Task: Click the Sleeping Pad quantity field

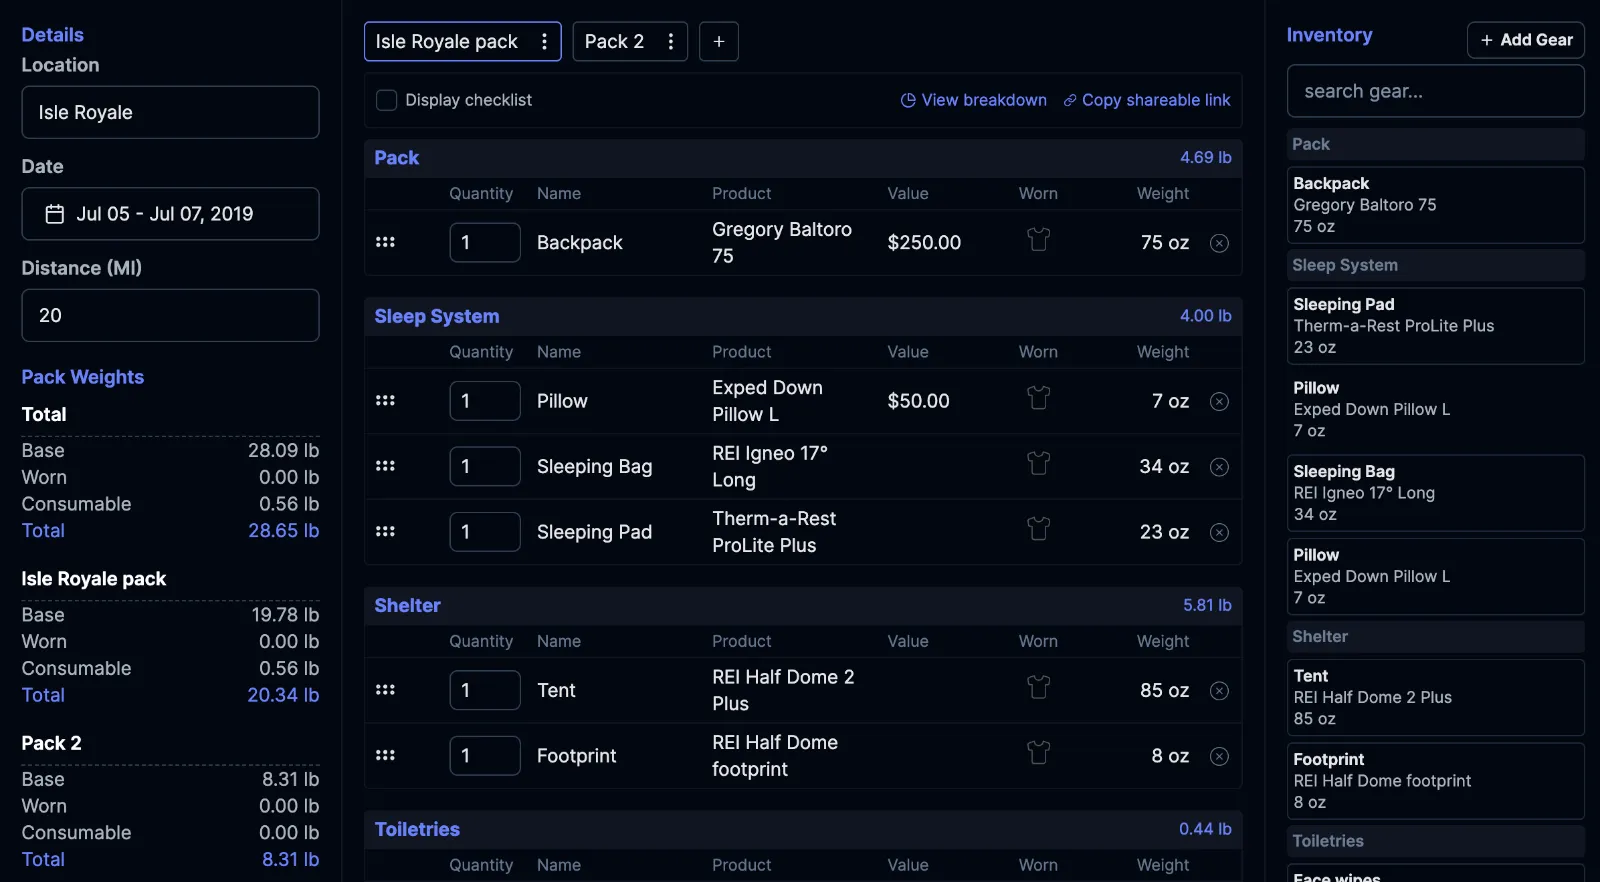Action: click(x=485, y=532)
